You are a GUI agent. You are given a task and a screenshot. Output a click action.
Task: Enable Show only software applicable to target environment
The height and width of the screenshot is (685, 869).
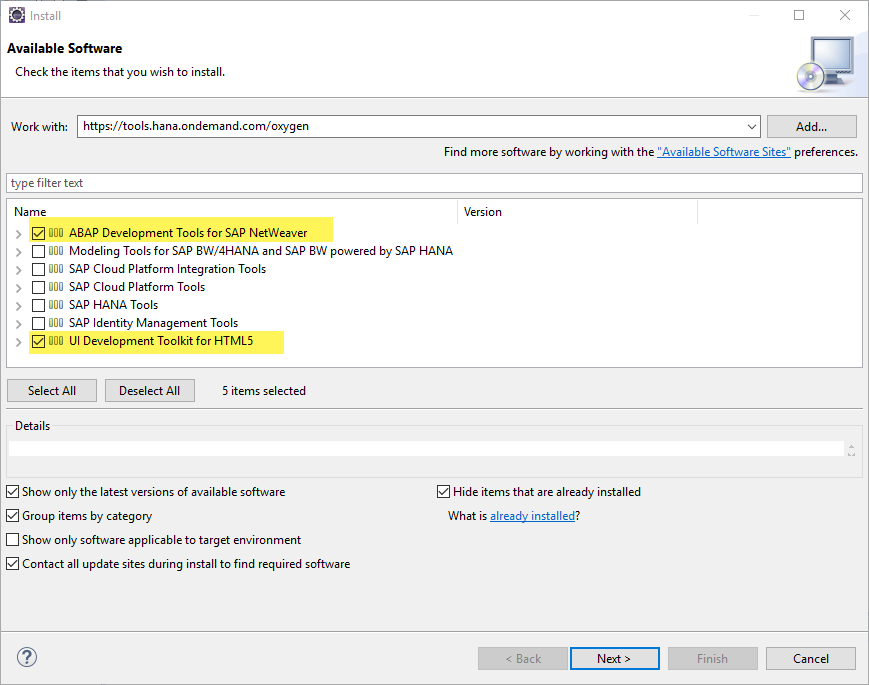[12, 539]
